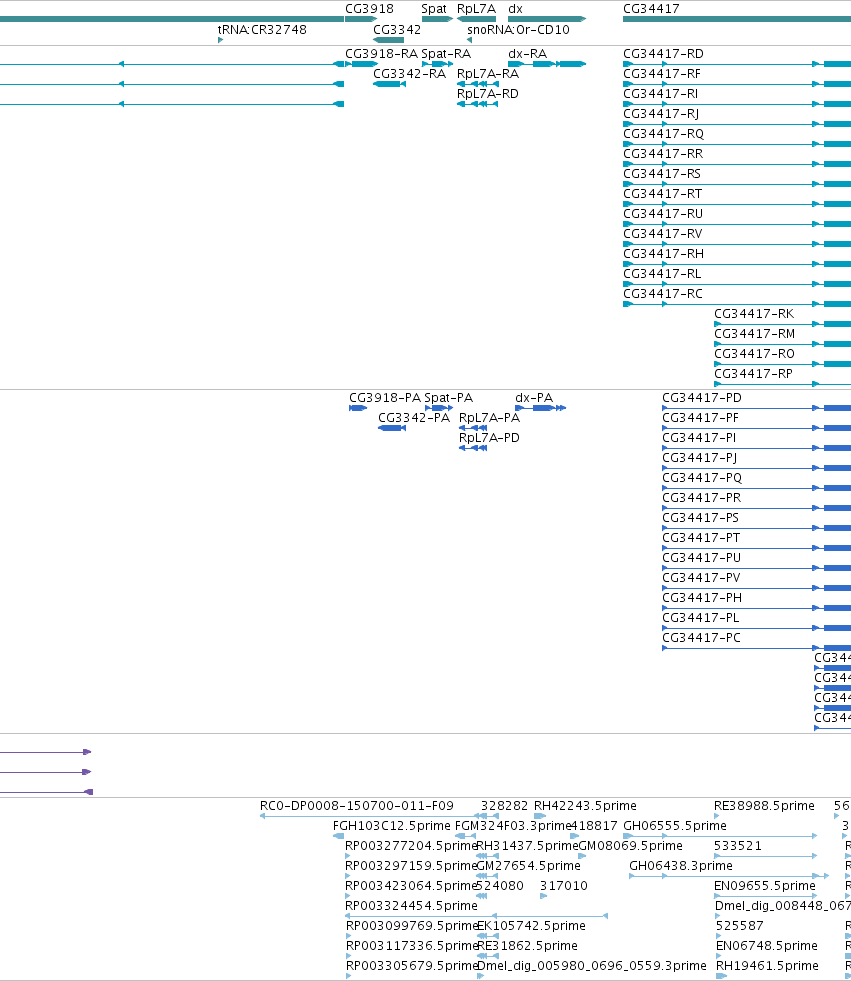The image size is (851, 981).
Task: Click protein CG34417-PD
Action: point(701,398)
